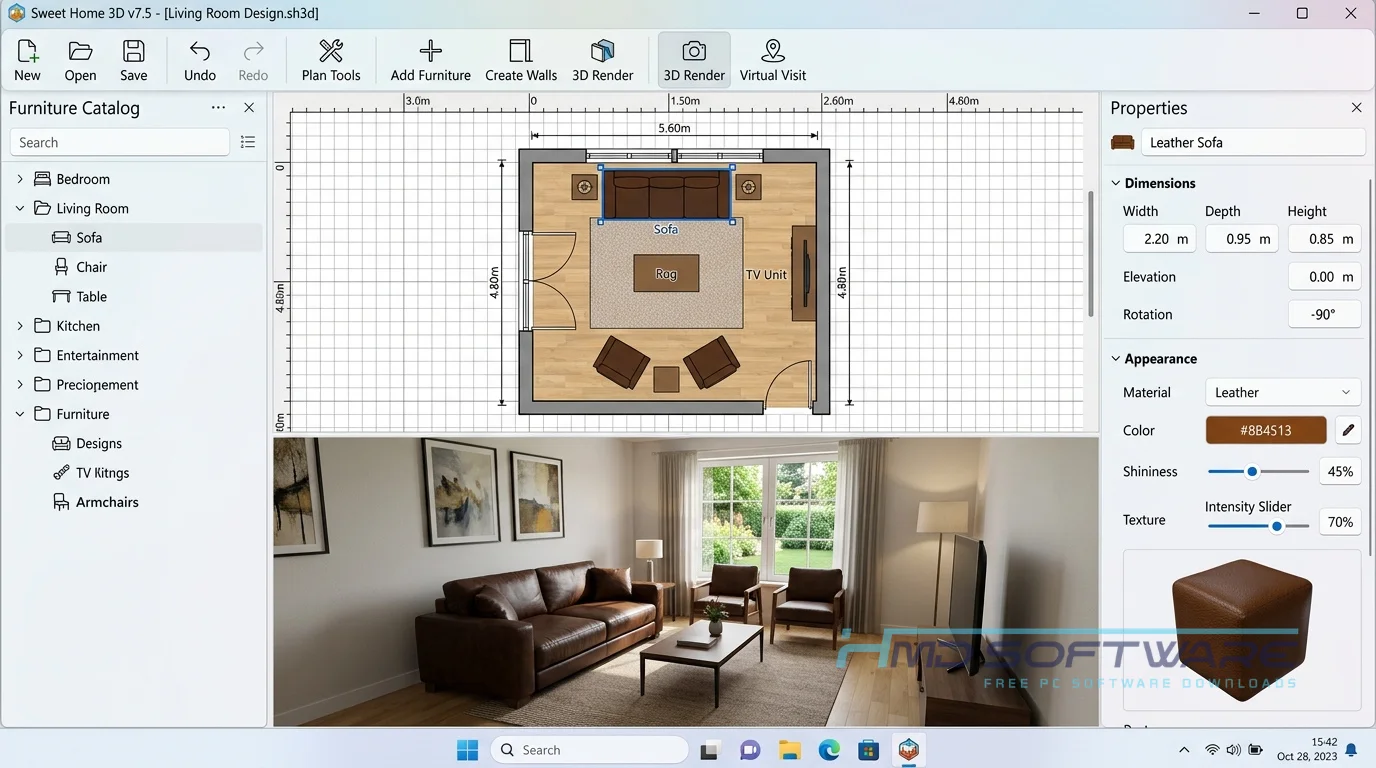Screen dimensions: 1376x768
Task: Click the plan view vertical scrollbar
Action: 1092,253
